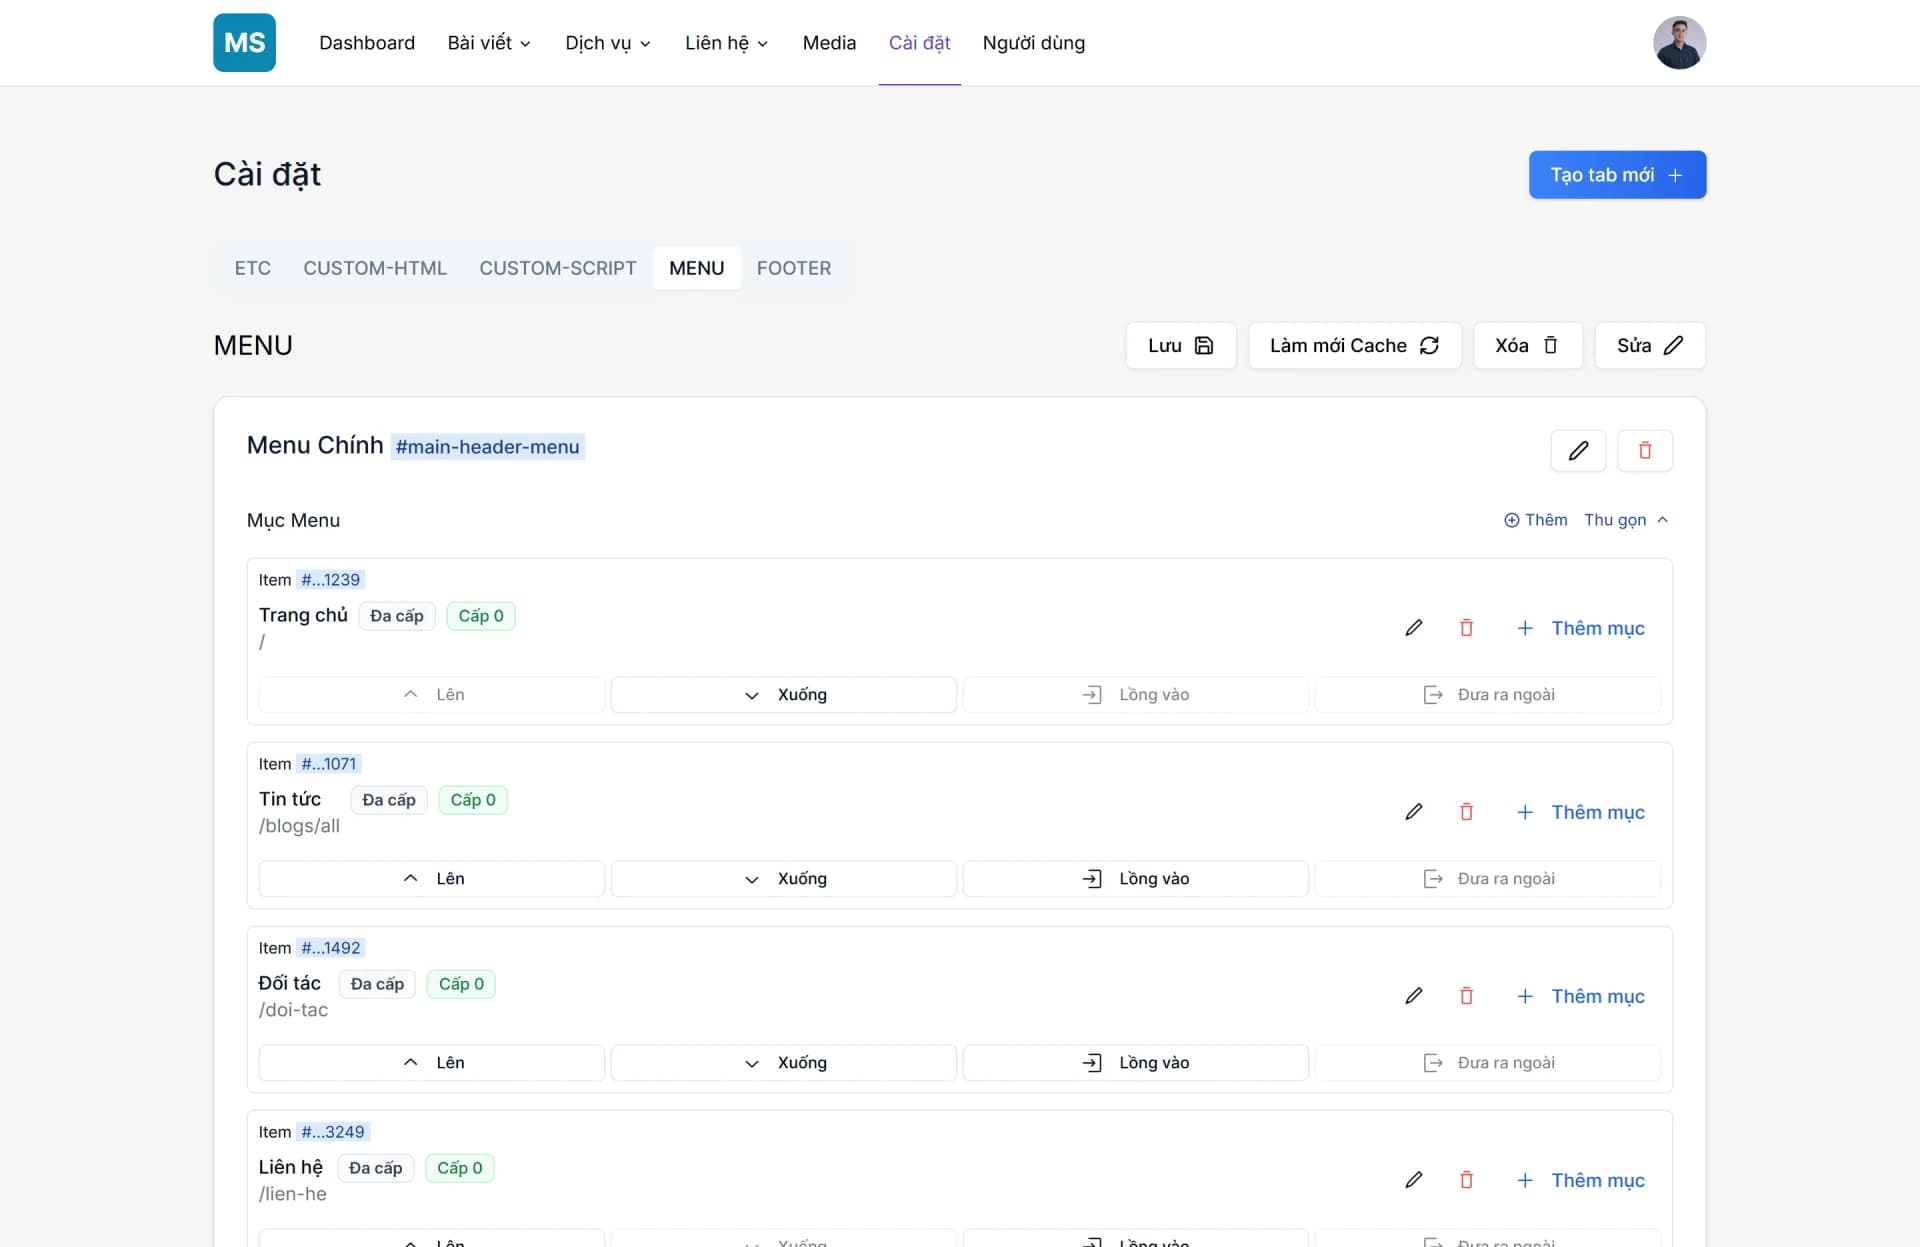
Task: Click the red trash icon beside Menu Chính
Action: click(1644, 450)
